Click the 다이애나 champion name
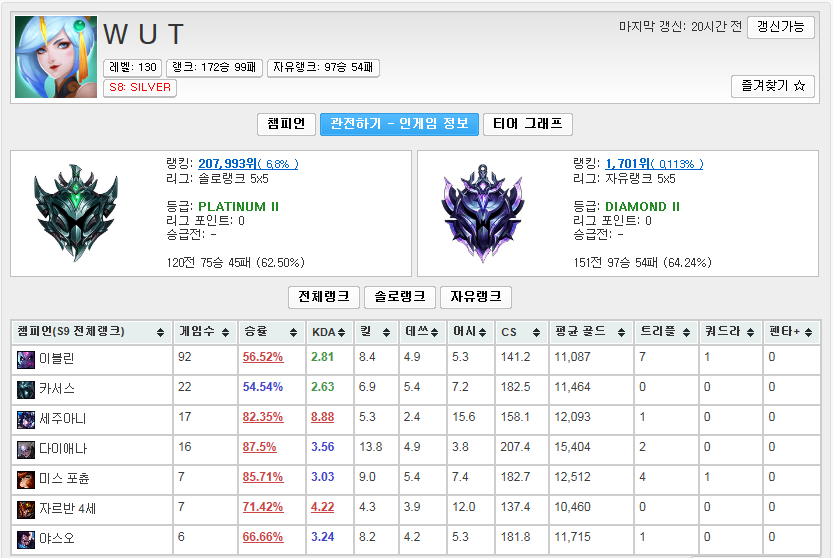 (63, 449)
